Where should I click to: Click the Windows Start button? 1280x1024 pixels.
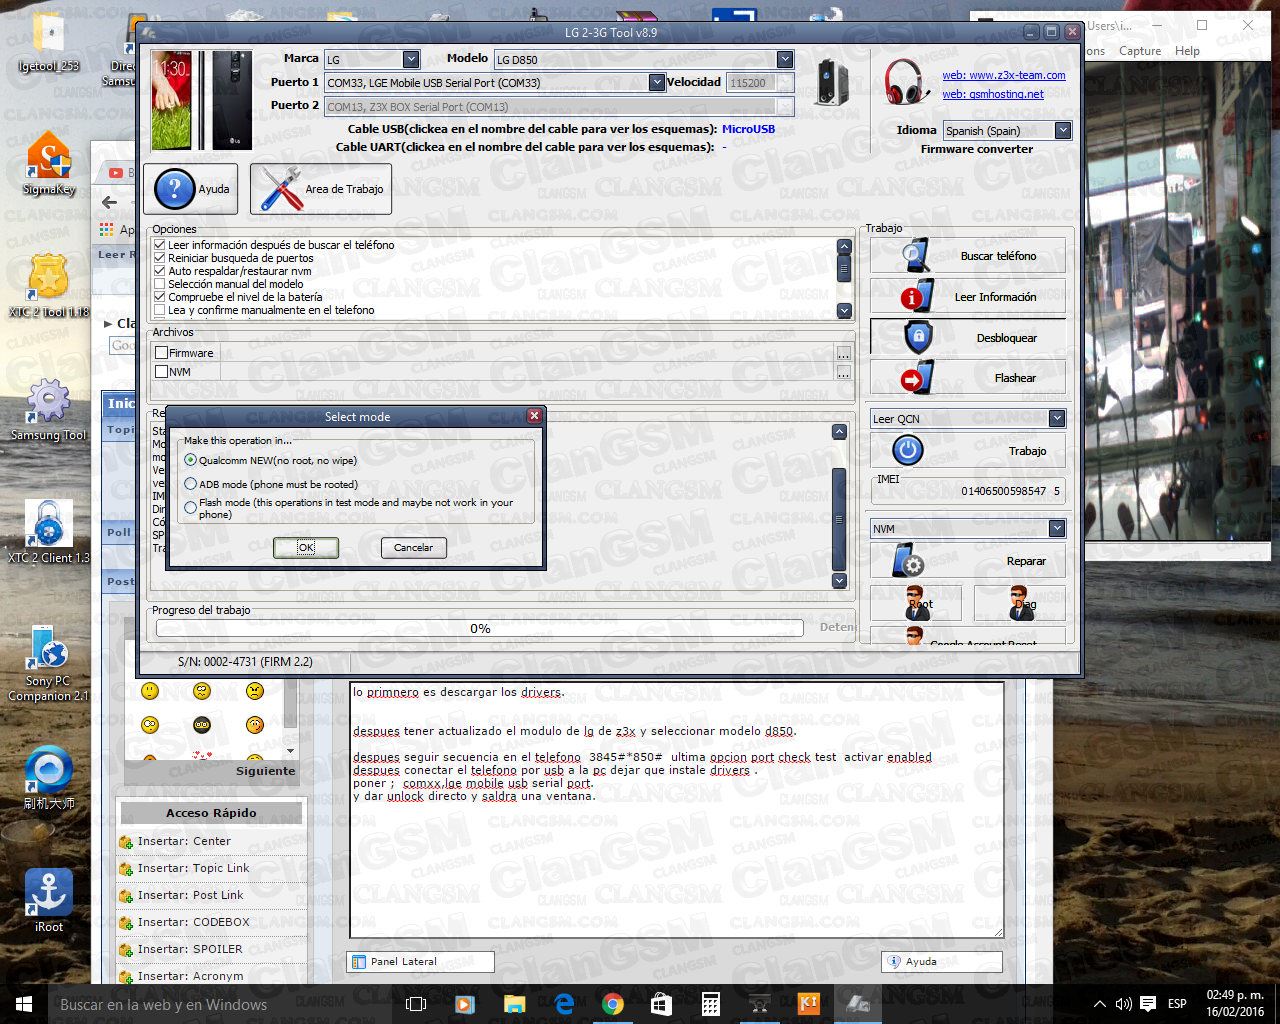pyautogui.click(x=24, y=1004)
